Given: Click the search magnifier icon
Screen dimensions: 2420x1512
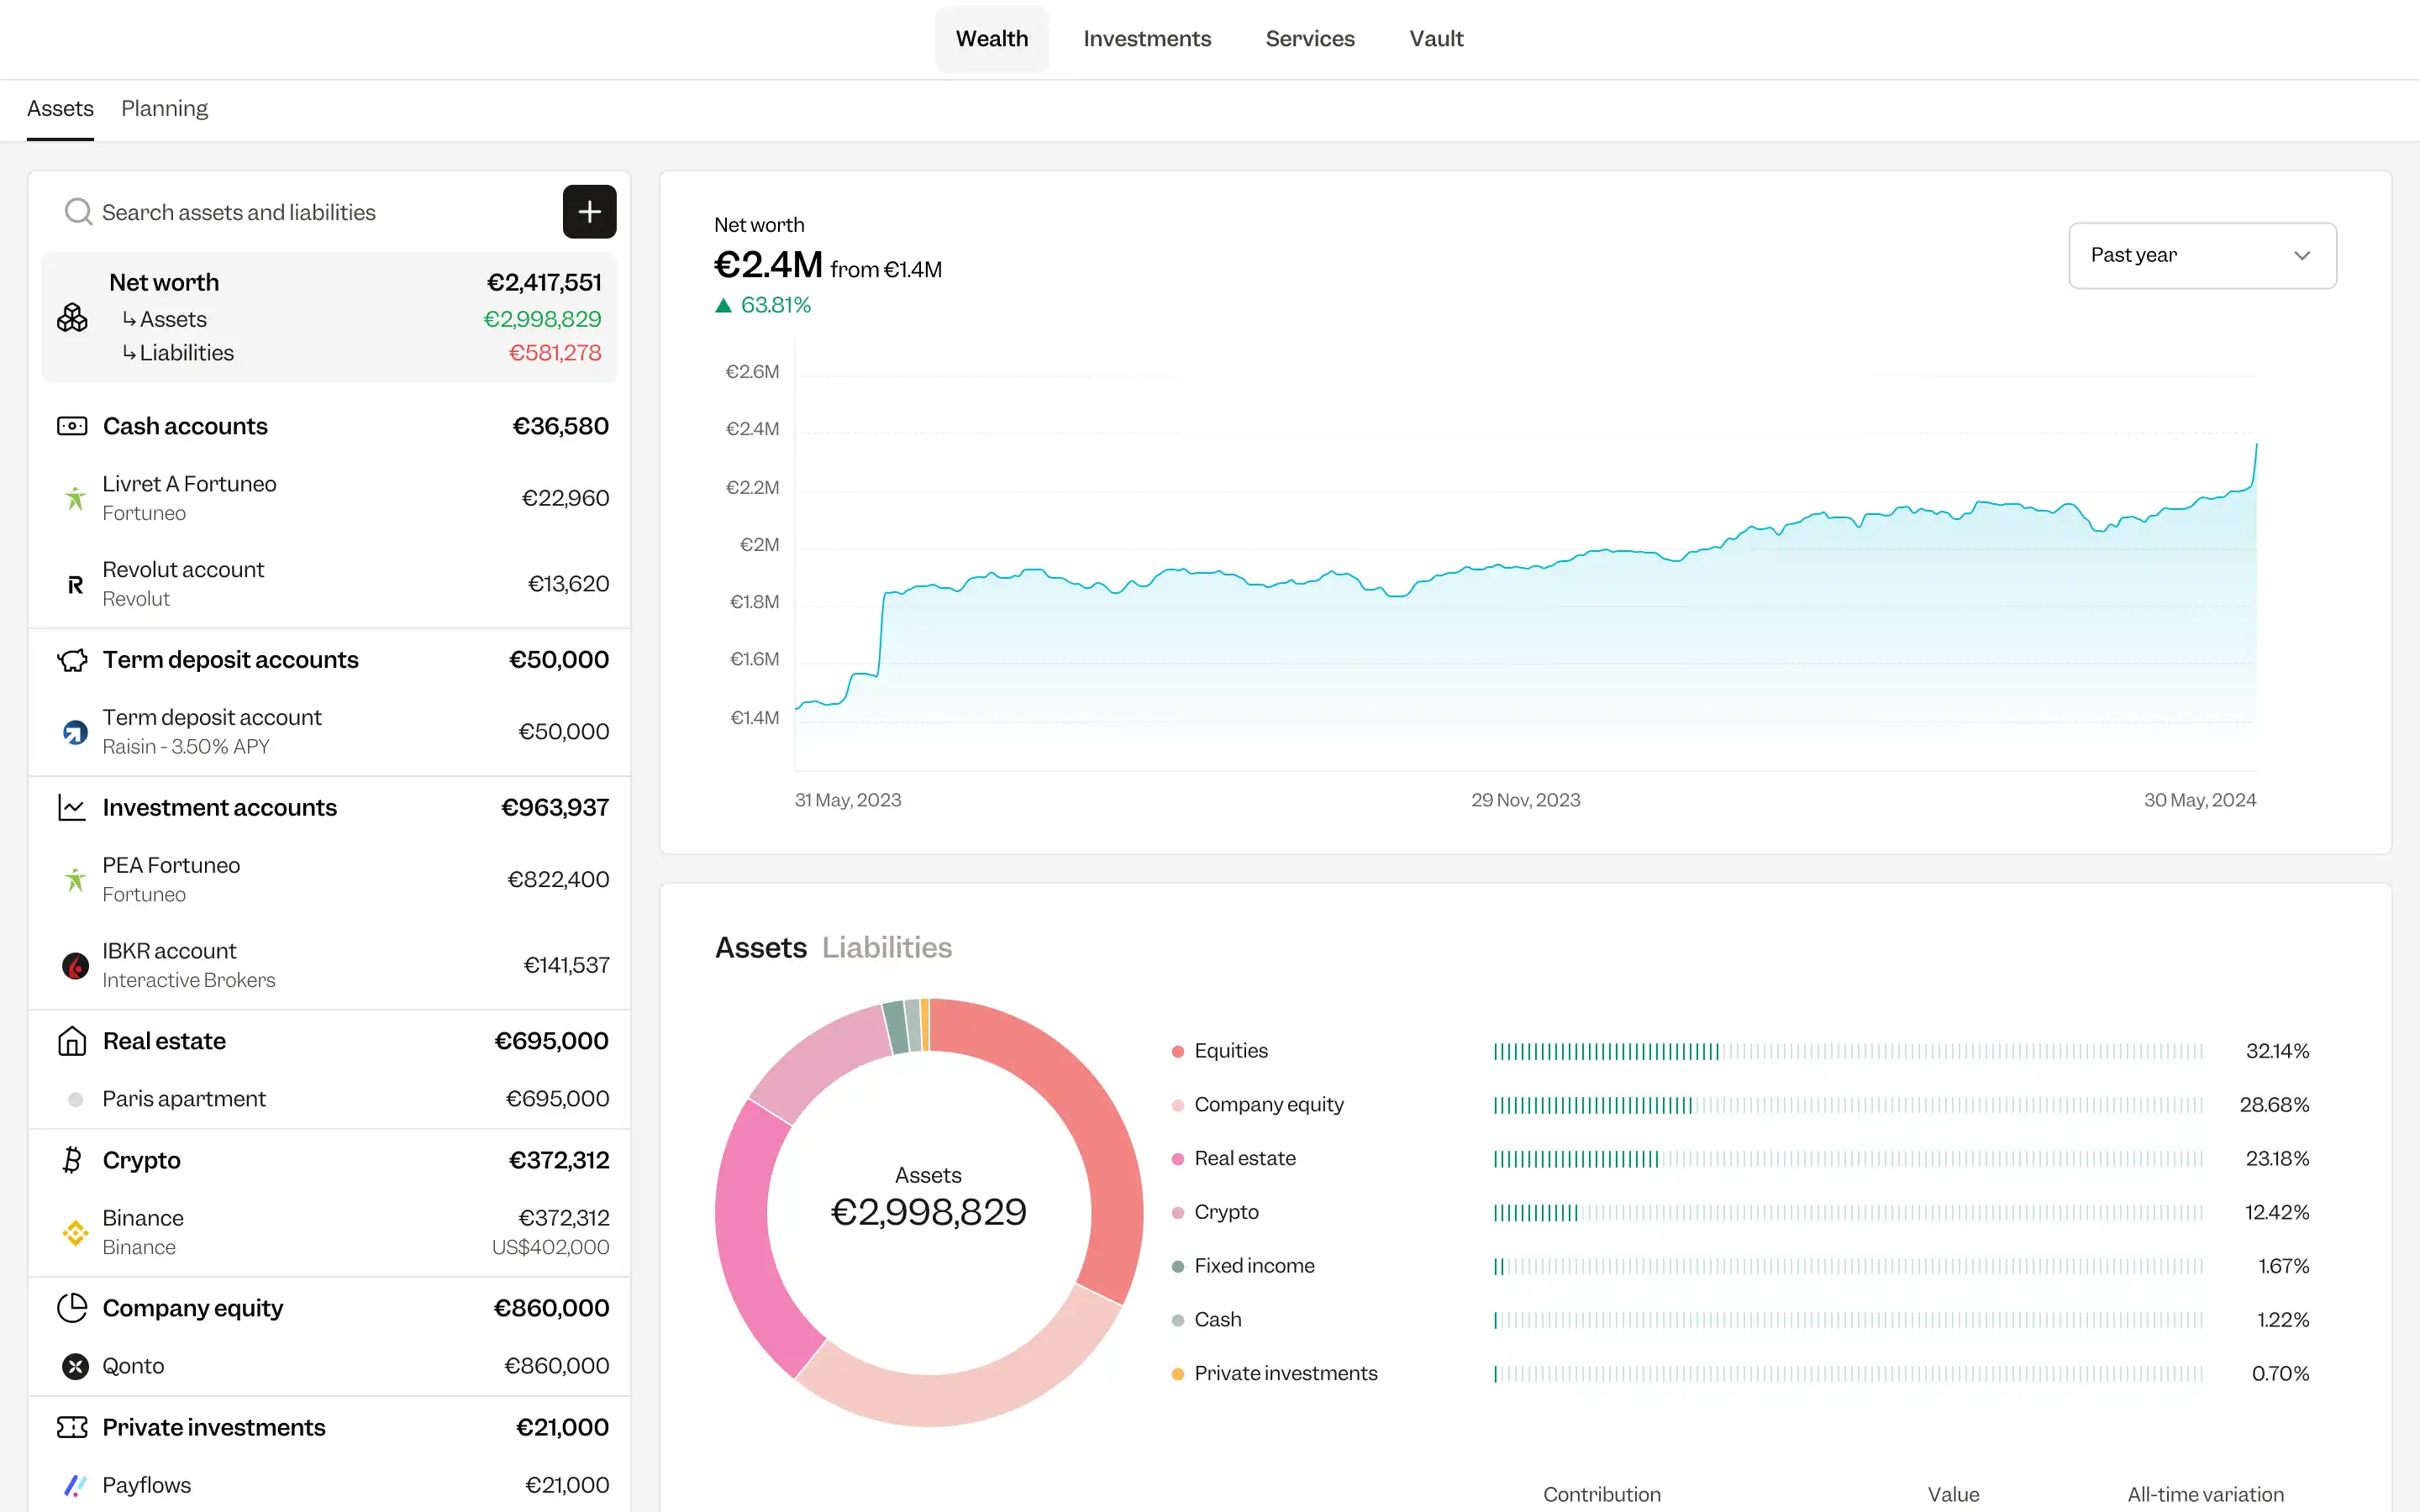Looking at the screenshot, I should [78, 212].
